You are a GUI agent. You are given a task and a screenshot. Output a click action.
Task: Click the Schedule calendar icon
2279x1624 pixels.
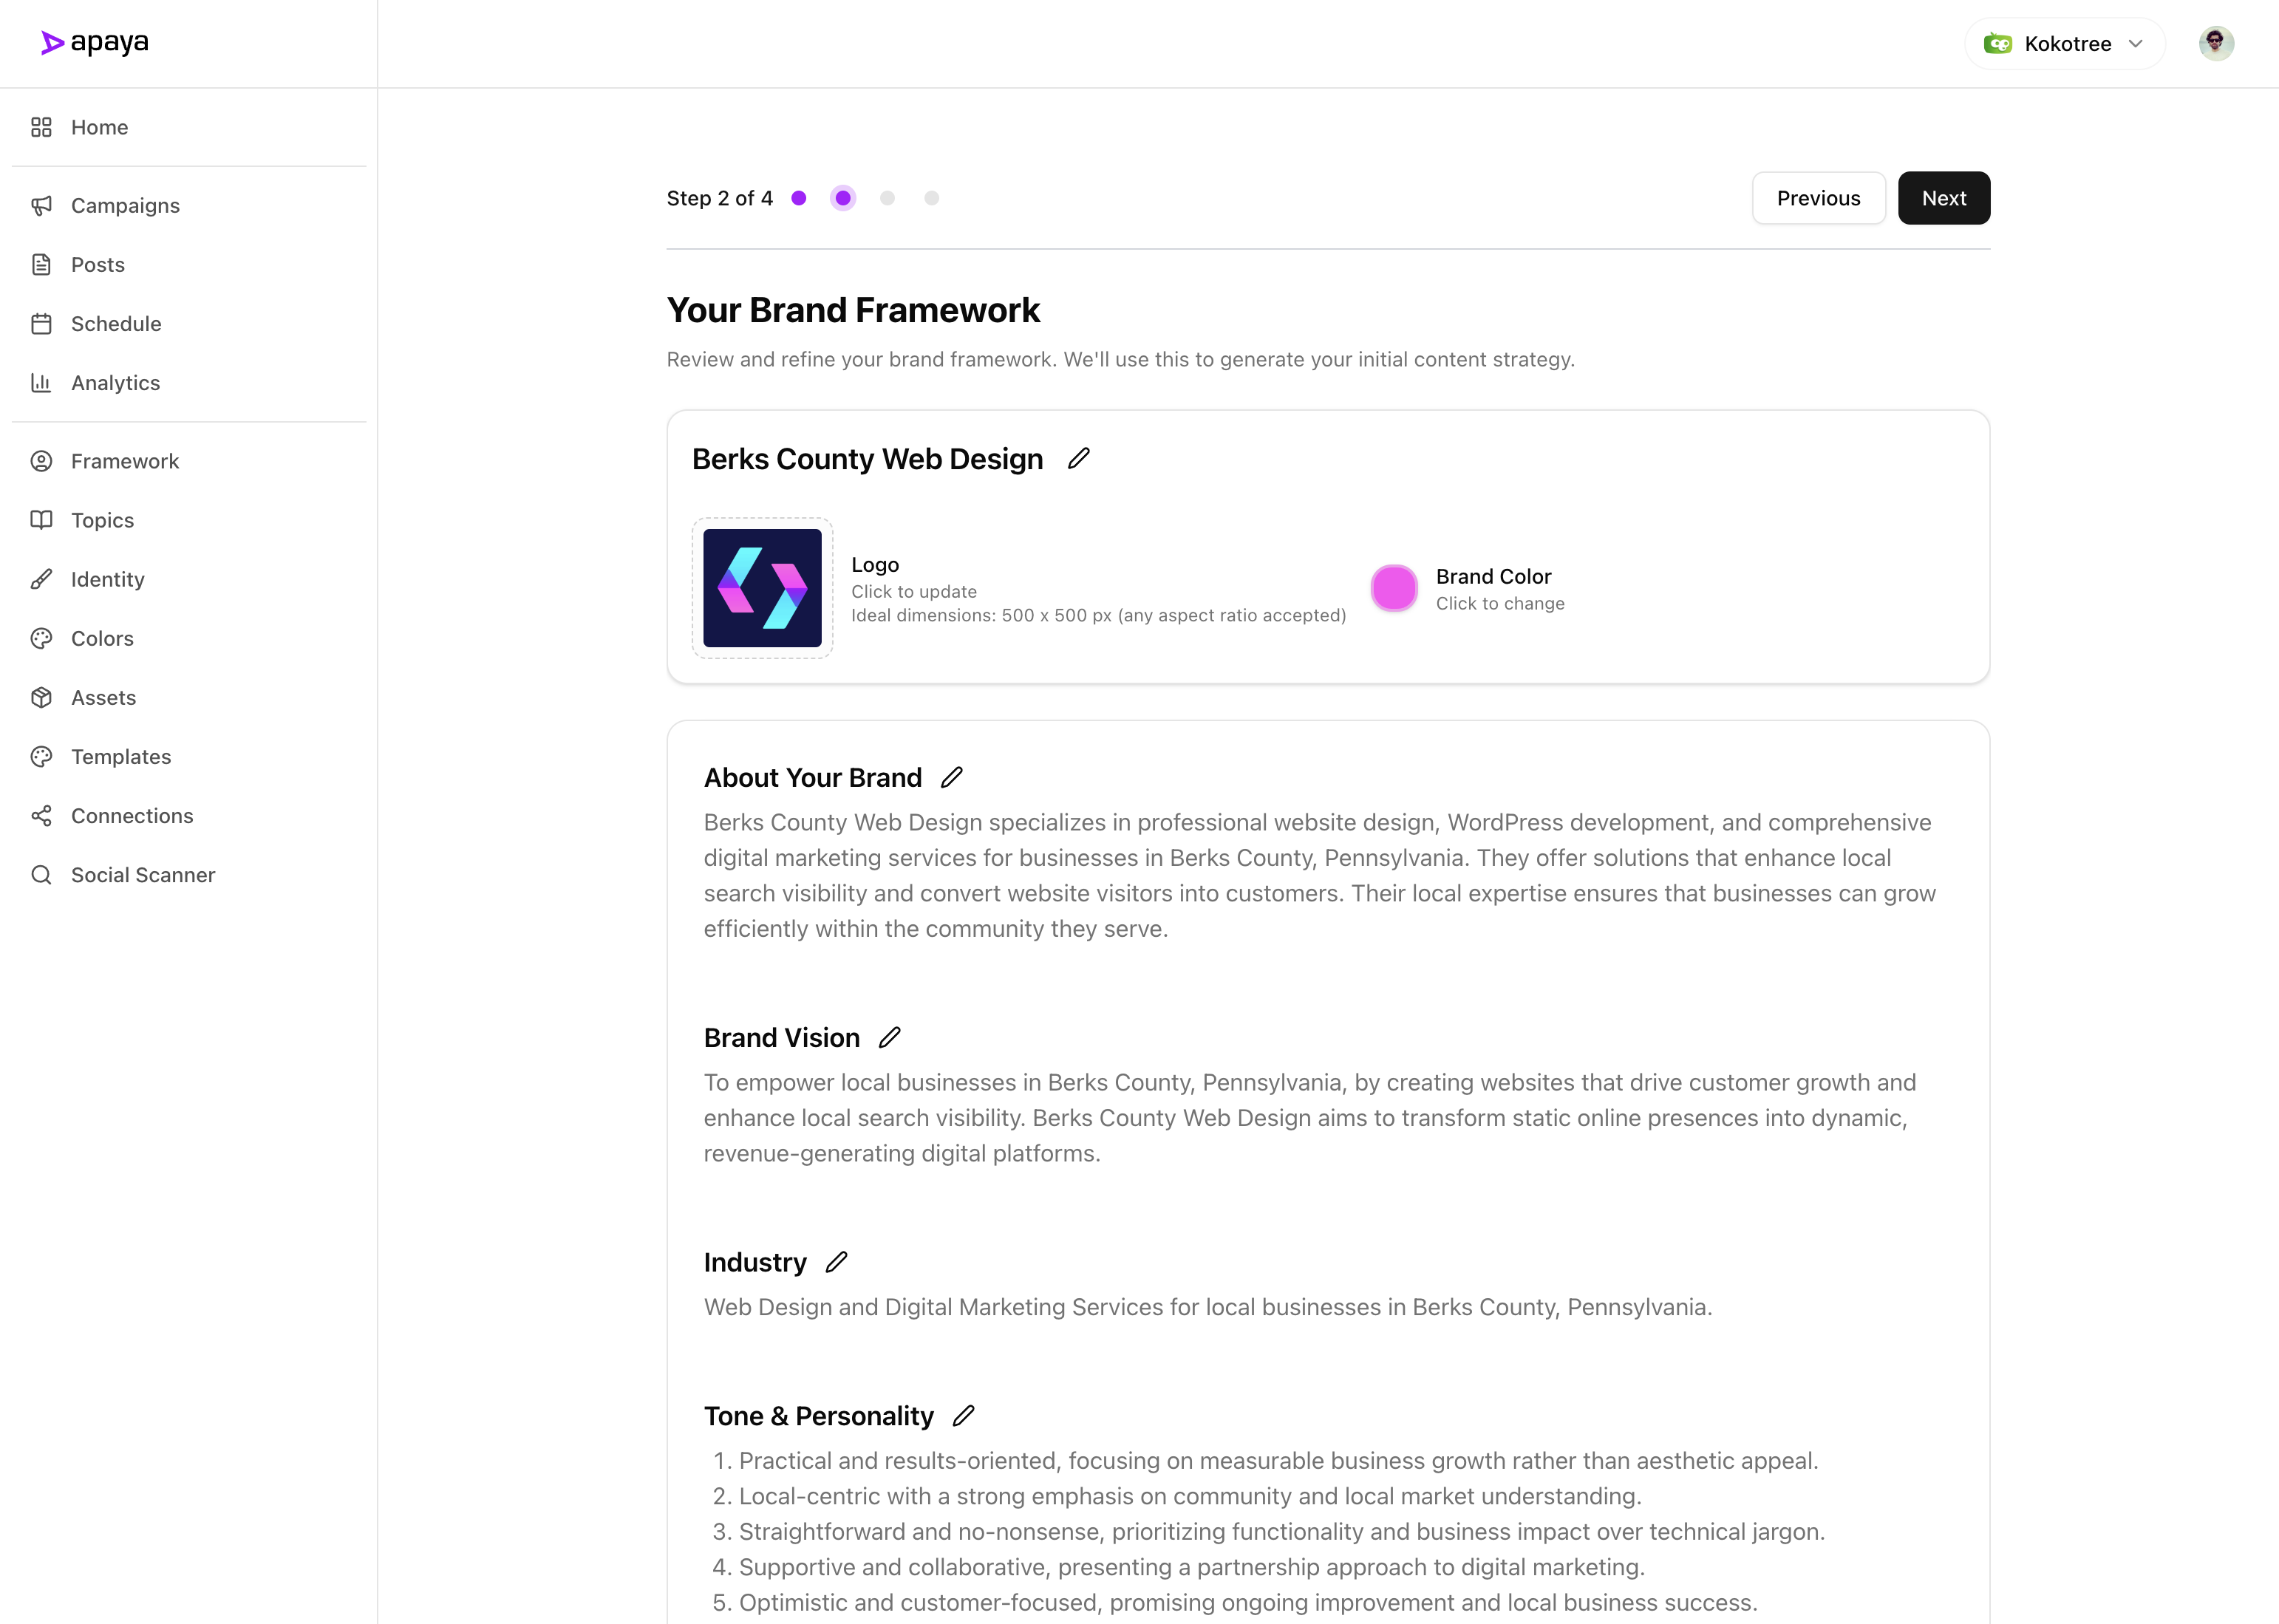point(41,323)
